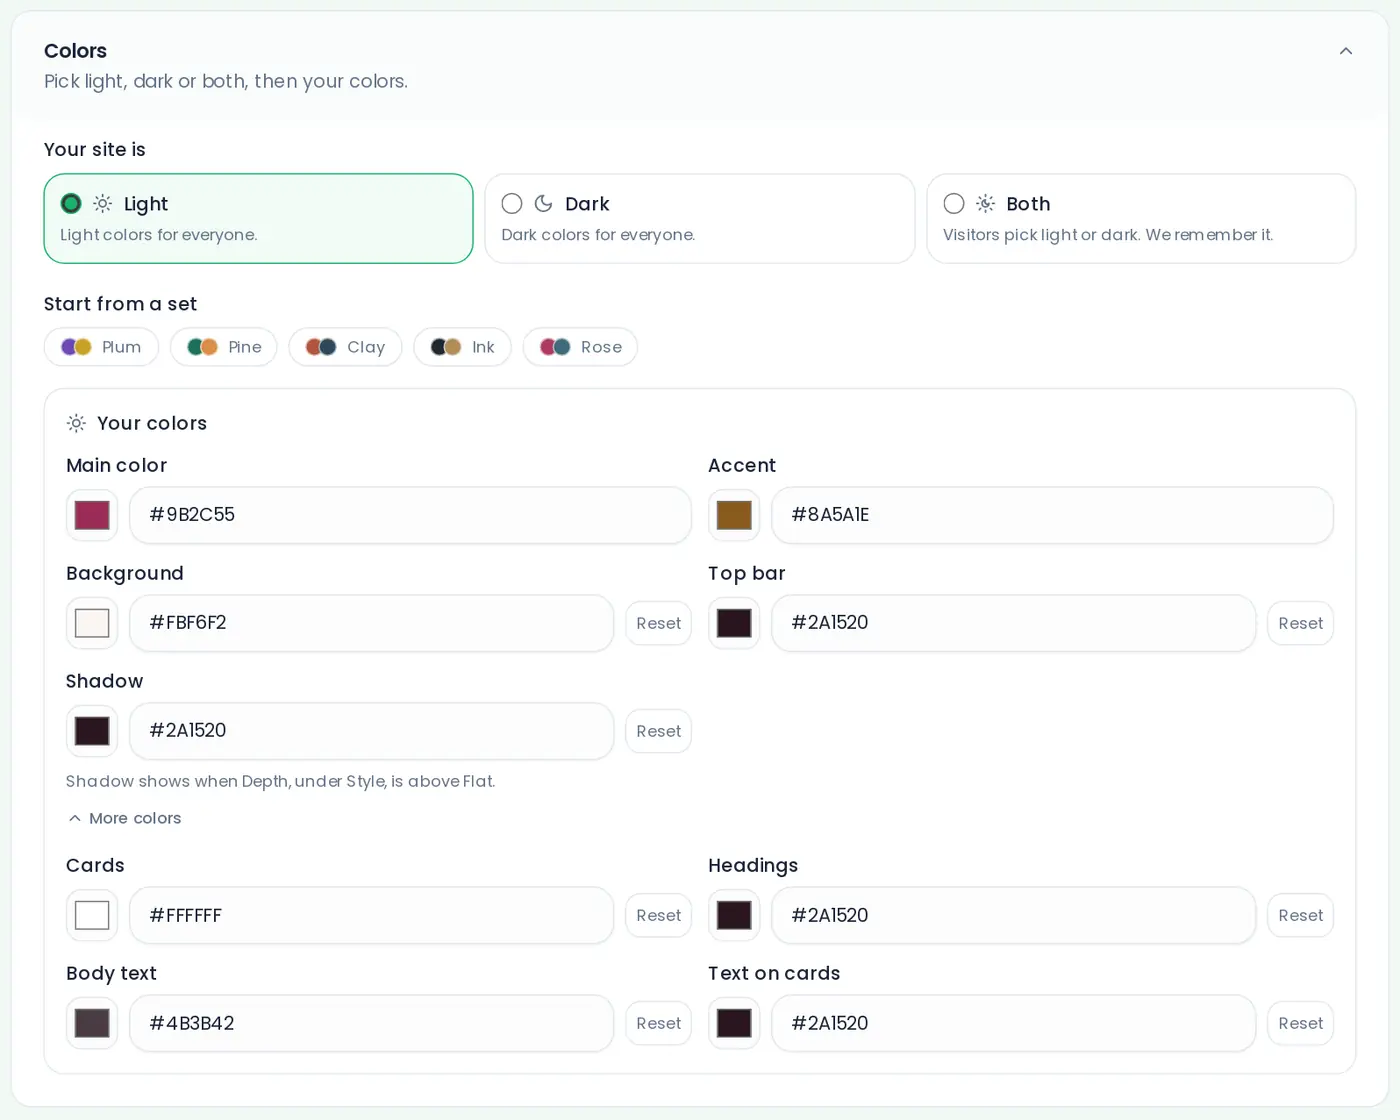This screenshot has height=1120, width=1400.
Task: Open the Accent color swatch picker
Action: [x=734, y=515]
